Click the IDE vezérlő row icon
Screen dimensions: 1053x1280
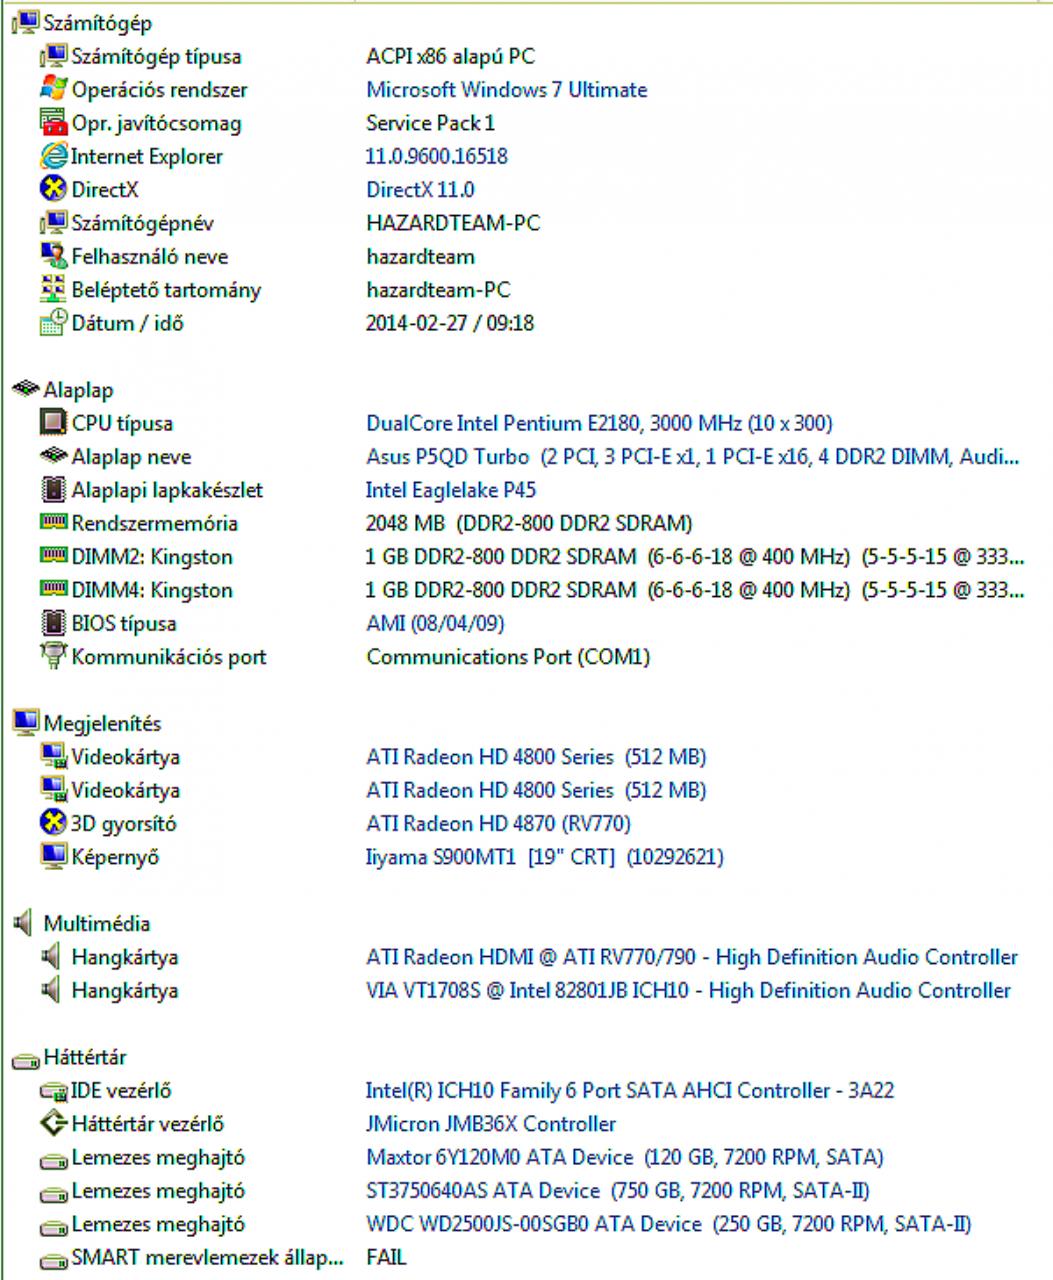(x=53, y=1091)
